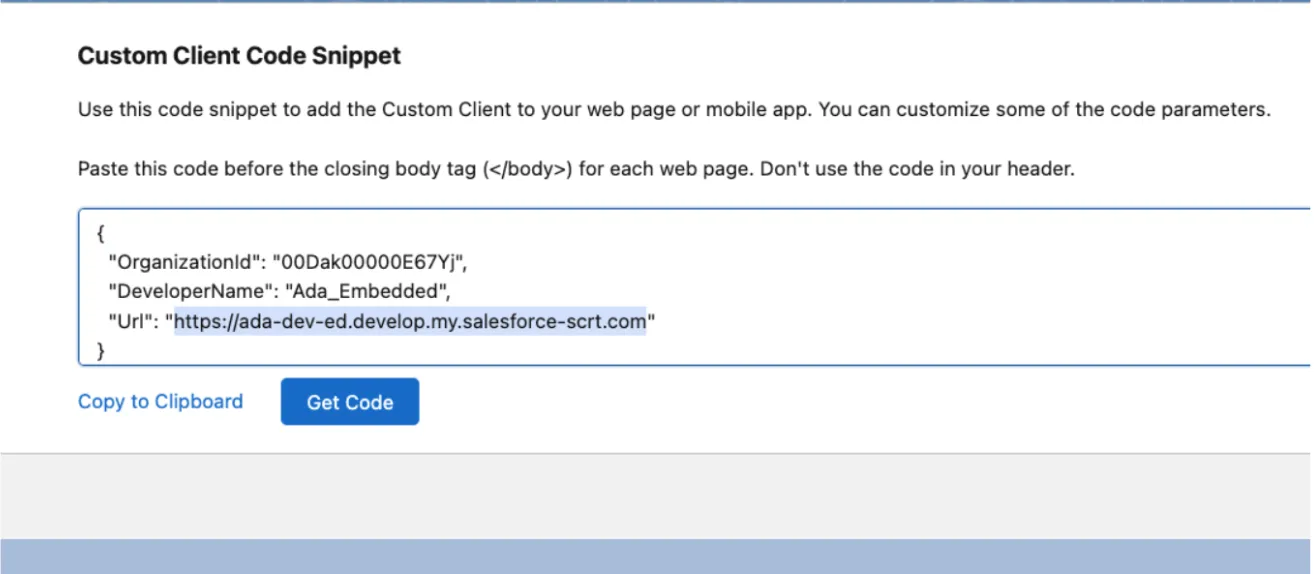Screen dimensions: 1314x574
Task: Click the Get Code button
Action: [x=349, y=402]
